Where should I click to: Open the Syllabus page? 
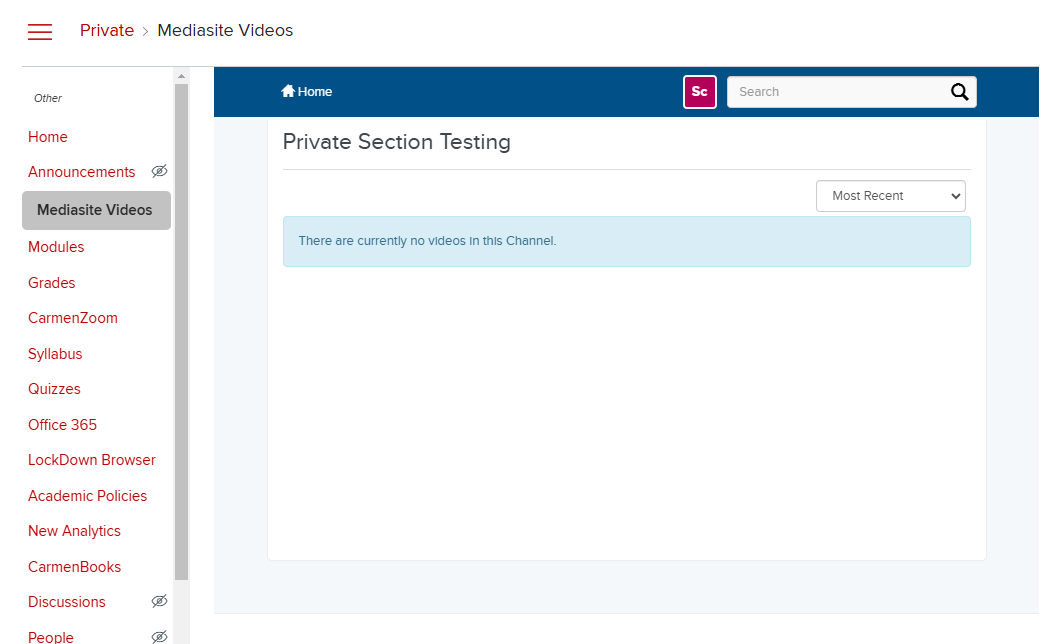55,353
